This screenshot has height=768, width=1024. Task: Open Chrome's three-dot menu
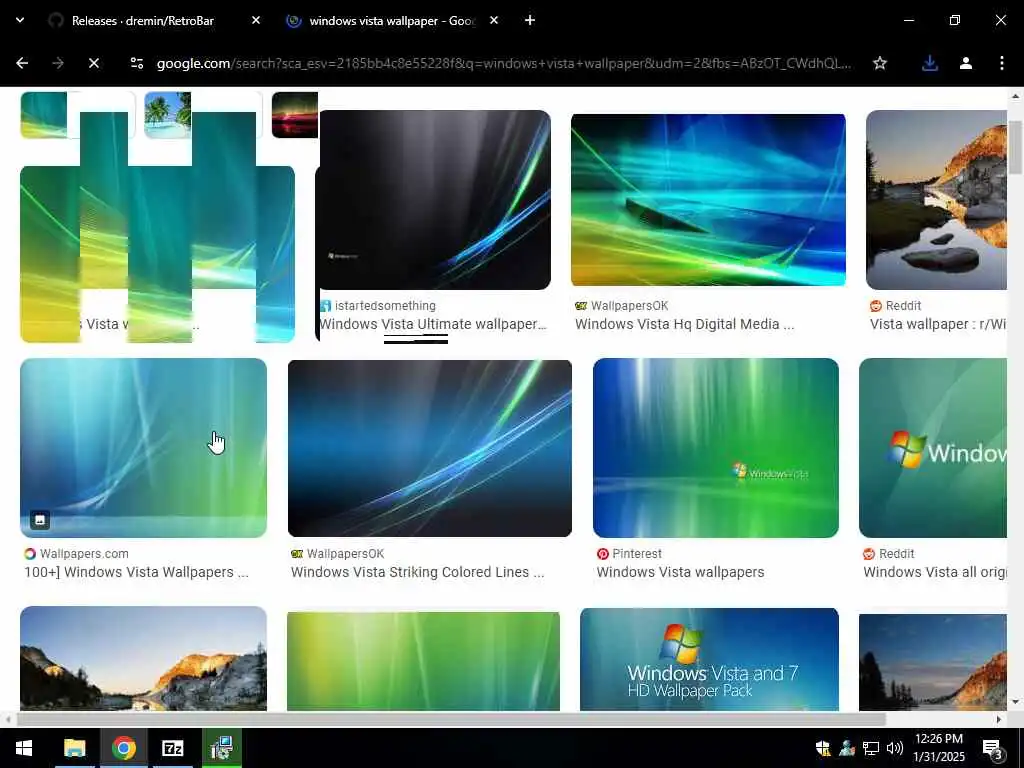coord(1001,63)
